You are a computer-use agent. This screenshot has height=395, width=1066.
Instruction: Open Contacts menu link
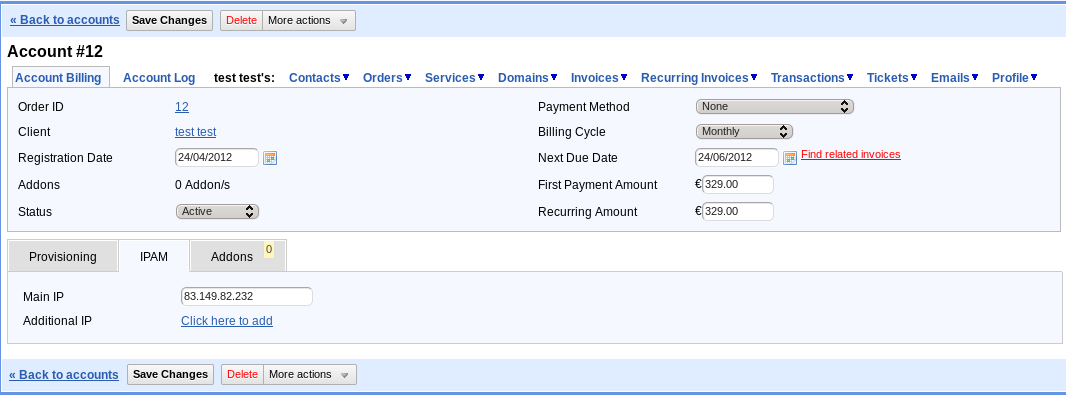[314, 78]
